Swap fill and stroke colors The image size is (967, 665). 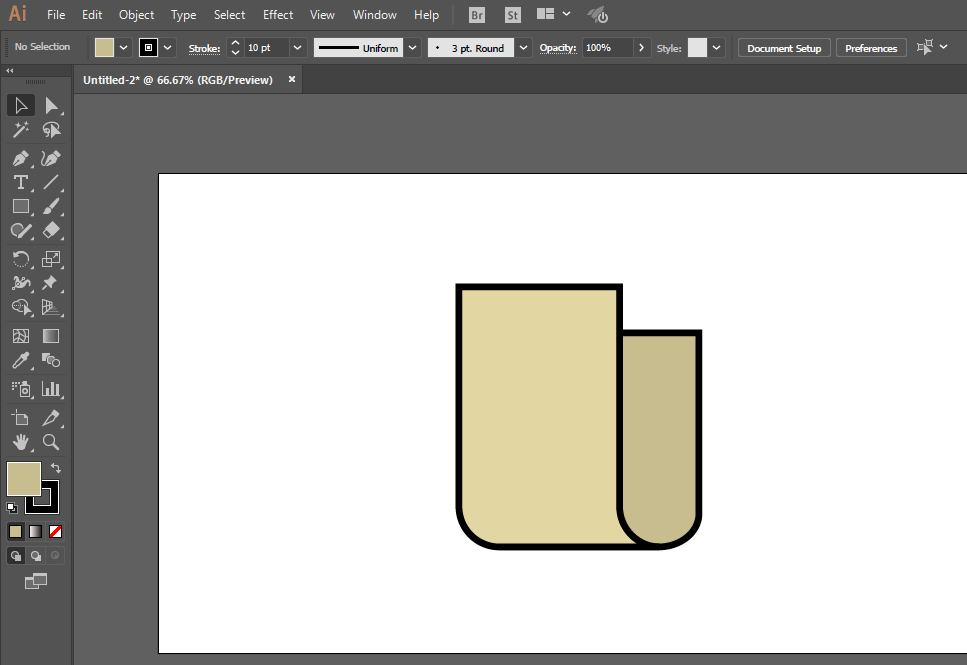(x=56, y=468)
